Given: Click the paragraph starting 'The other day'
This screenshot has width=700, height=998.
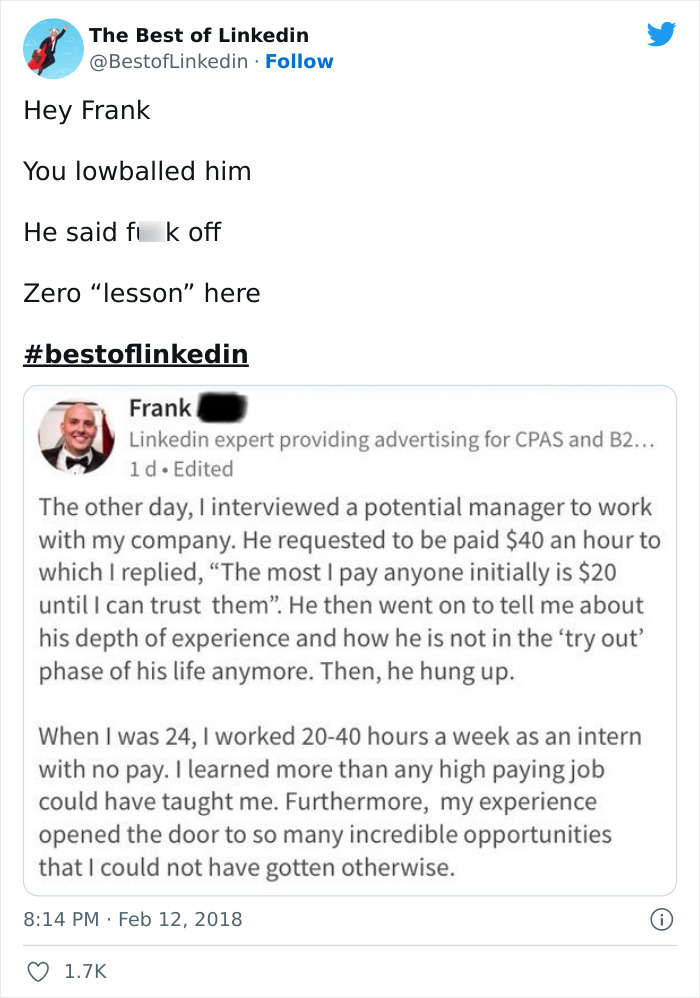Looking at the screenshot, I should [x=350, y=588].
